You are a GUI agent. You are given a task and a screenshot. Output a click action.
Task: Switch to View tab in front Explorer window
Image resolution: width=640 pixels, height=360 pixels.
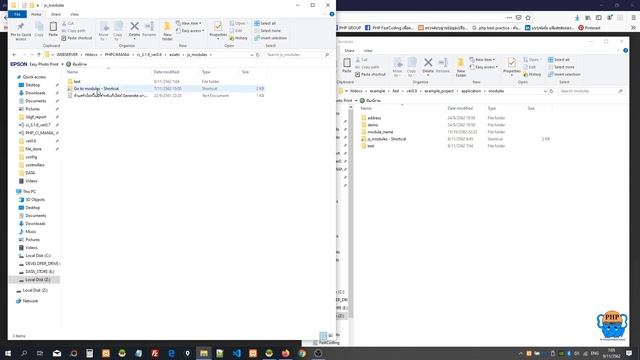pos(74,14)
